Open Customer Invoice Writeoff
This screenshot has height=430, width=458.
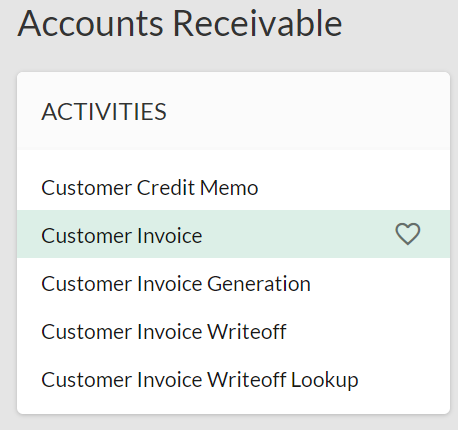point(164,332)
